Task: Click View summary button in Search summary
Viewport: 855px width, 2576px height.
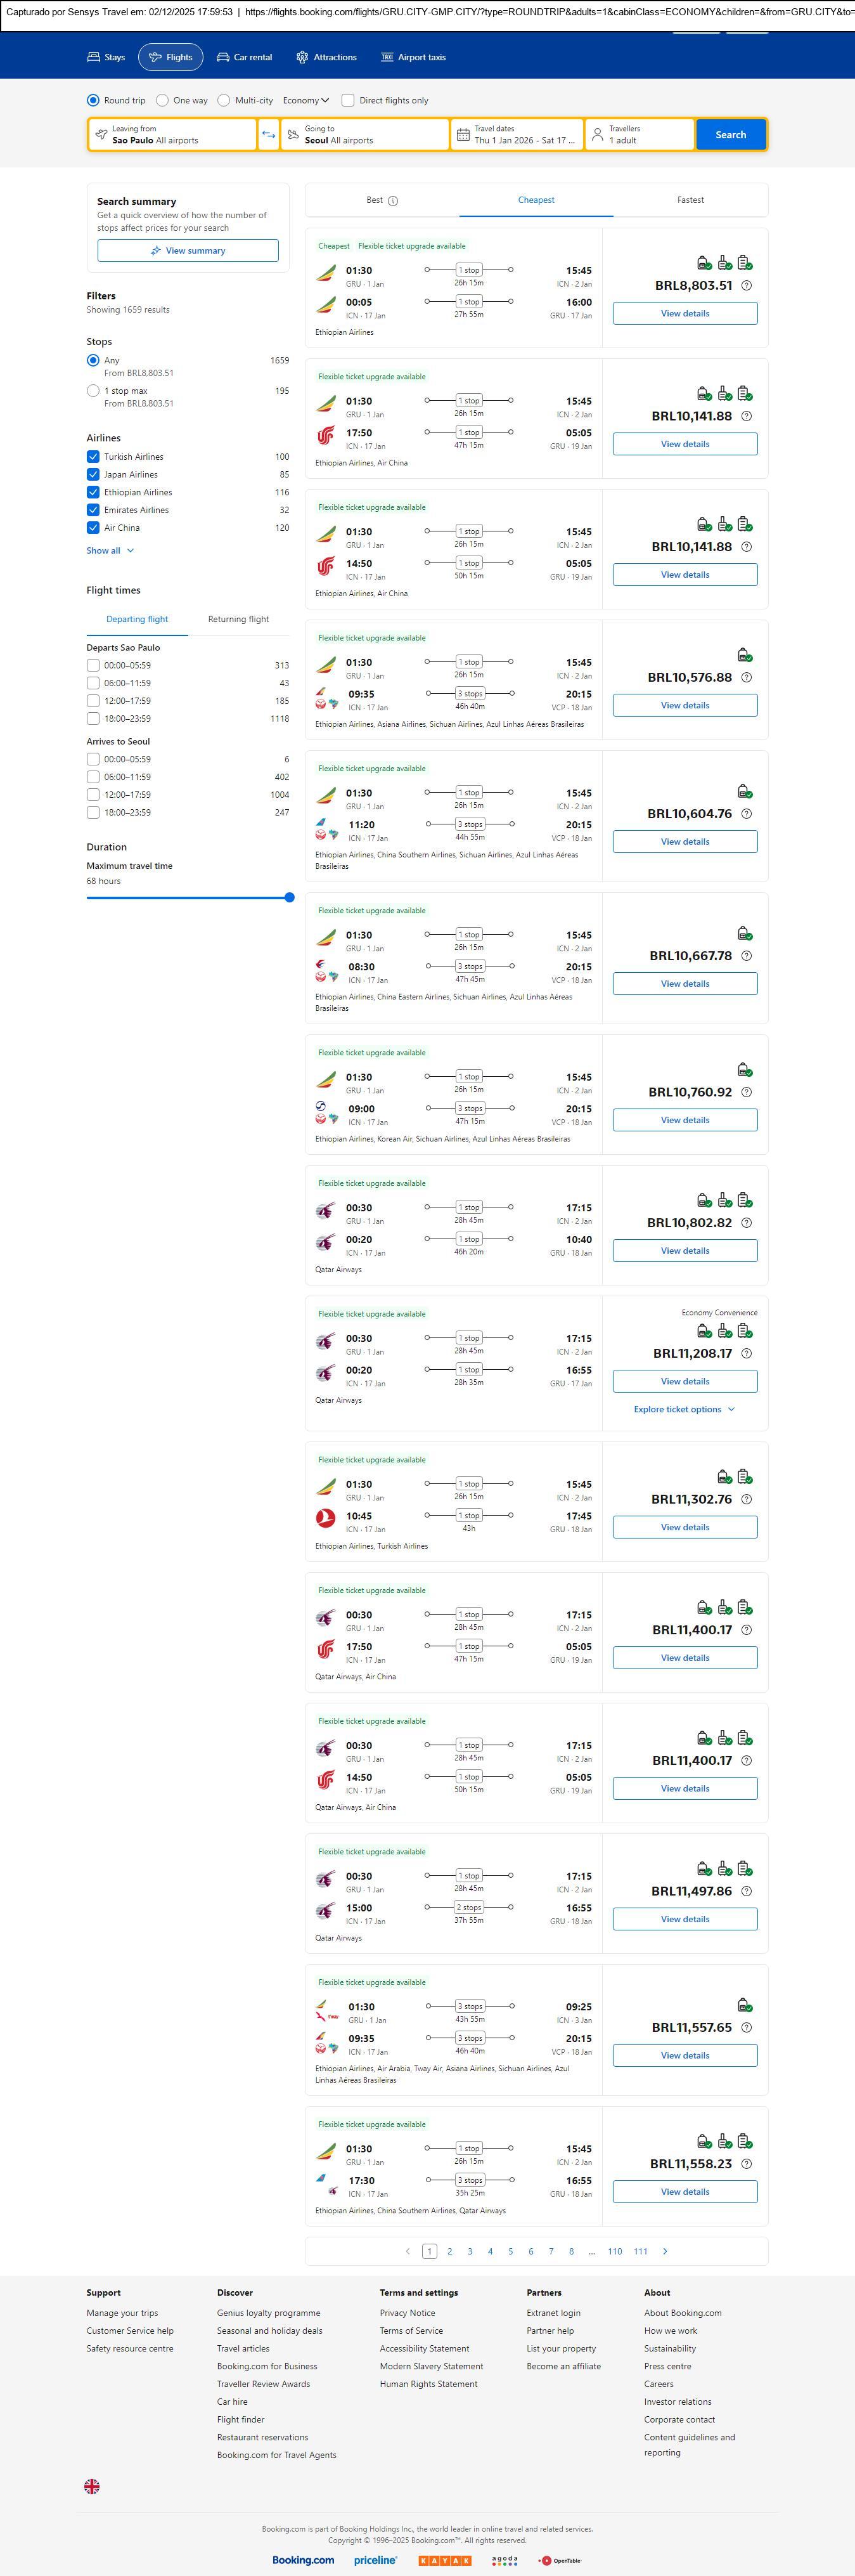Action: (x=188, y=251)
